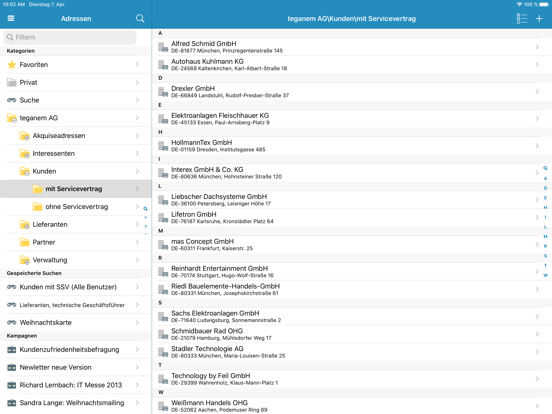The height and width of the screenshot is (414, 552).
Task: Open Reinhardt Entertainment GmbH entry
Action: tap(352, 271)
